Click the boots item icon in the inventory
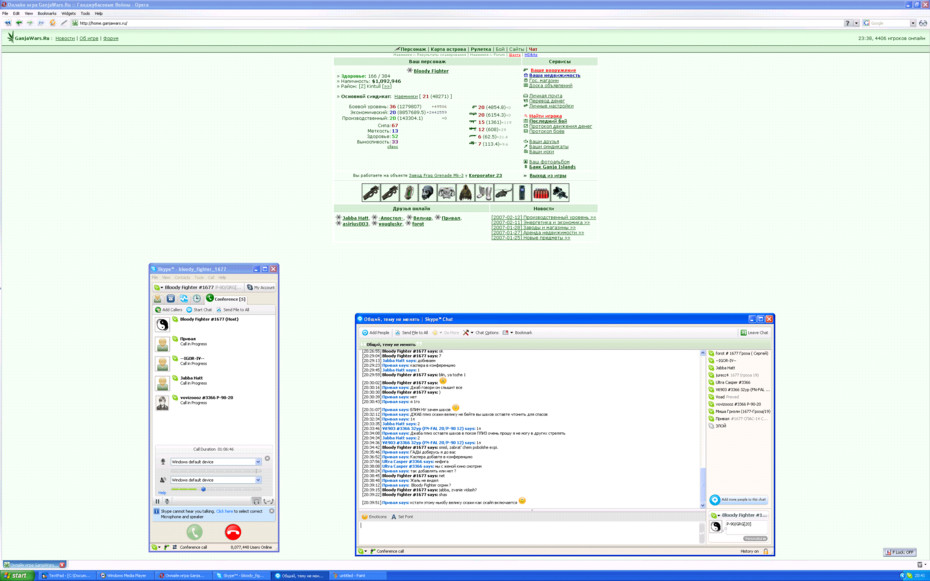 [484, 193]
